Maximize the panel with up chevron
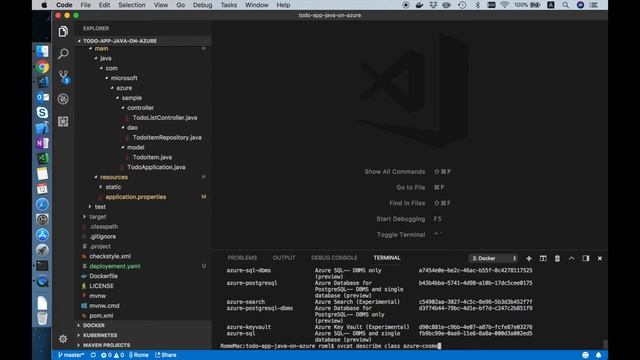This screenshot has height=360, width=640. (x=571, y=258)
